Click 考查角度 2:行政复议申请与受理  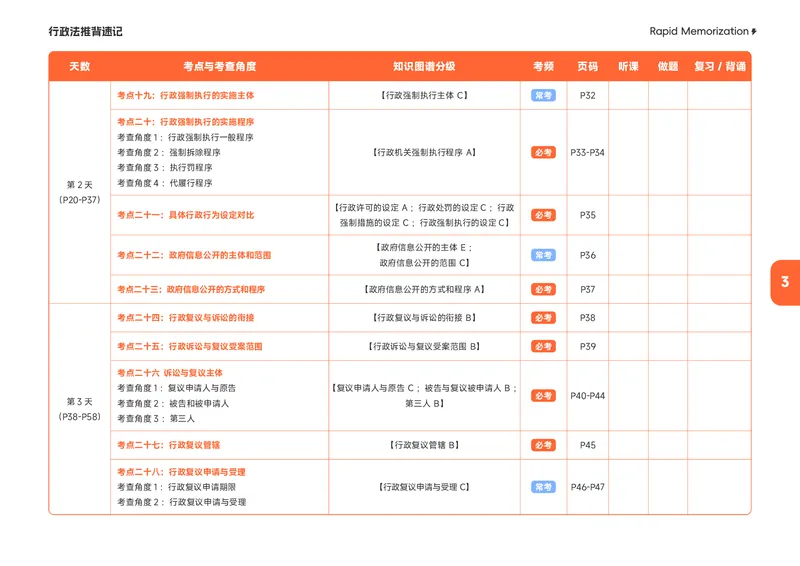(182, 502)
